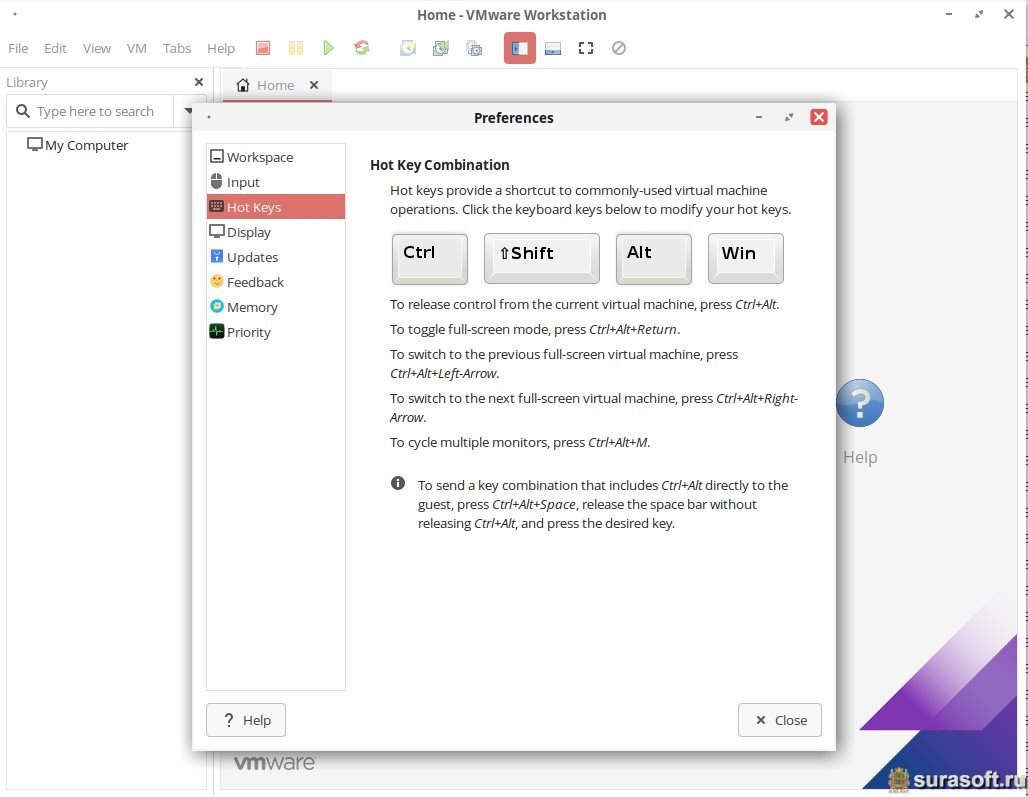
Task: Toggle the Alt hot key
Action: (x=654, y=259)
